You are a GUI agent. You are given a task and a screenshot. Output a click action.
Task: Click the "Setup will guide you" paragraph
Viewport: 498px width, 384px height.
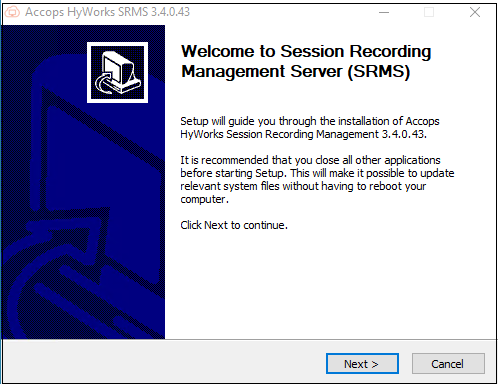[x=310, y=128]
